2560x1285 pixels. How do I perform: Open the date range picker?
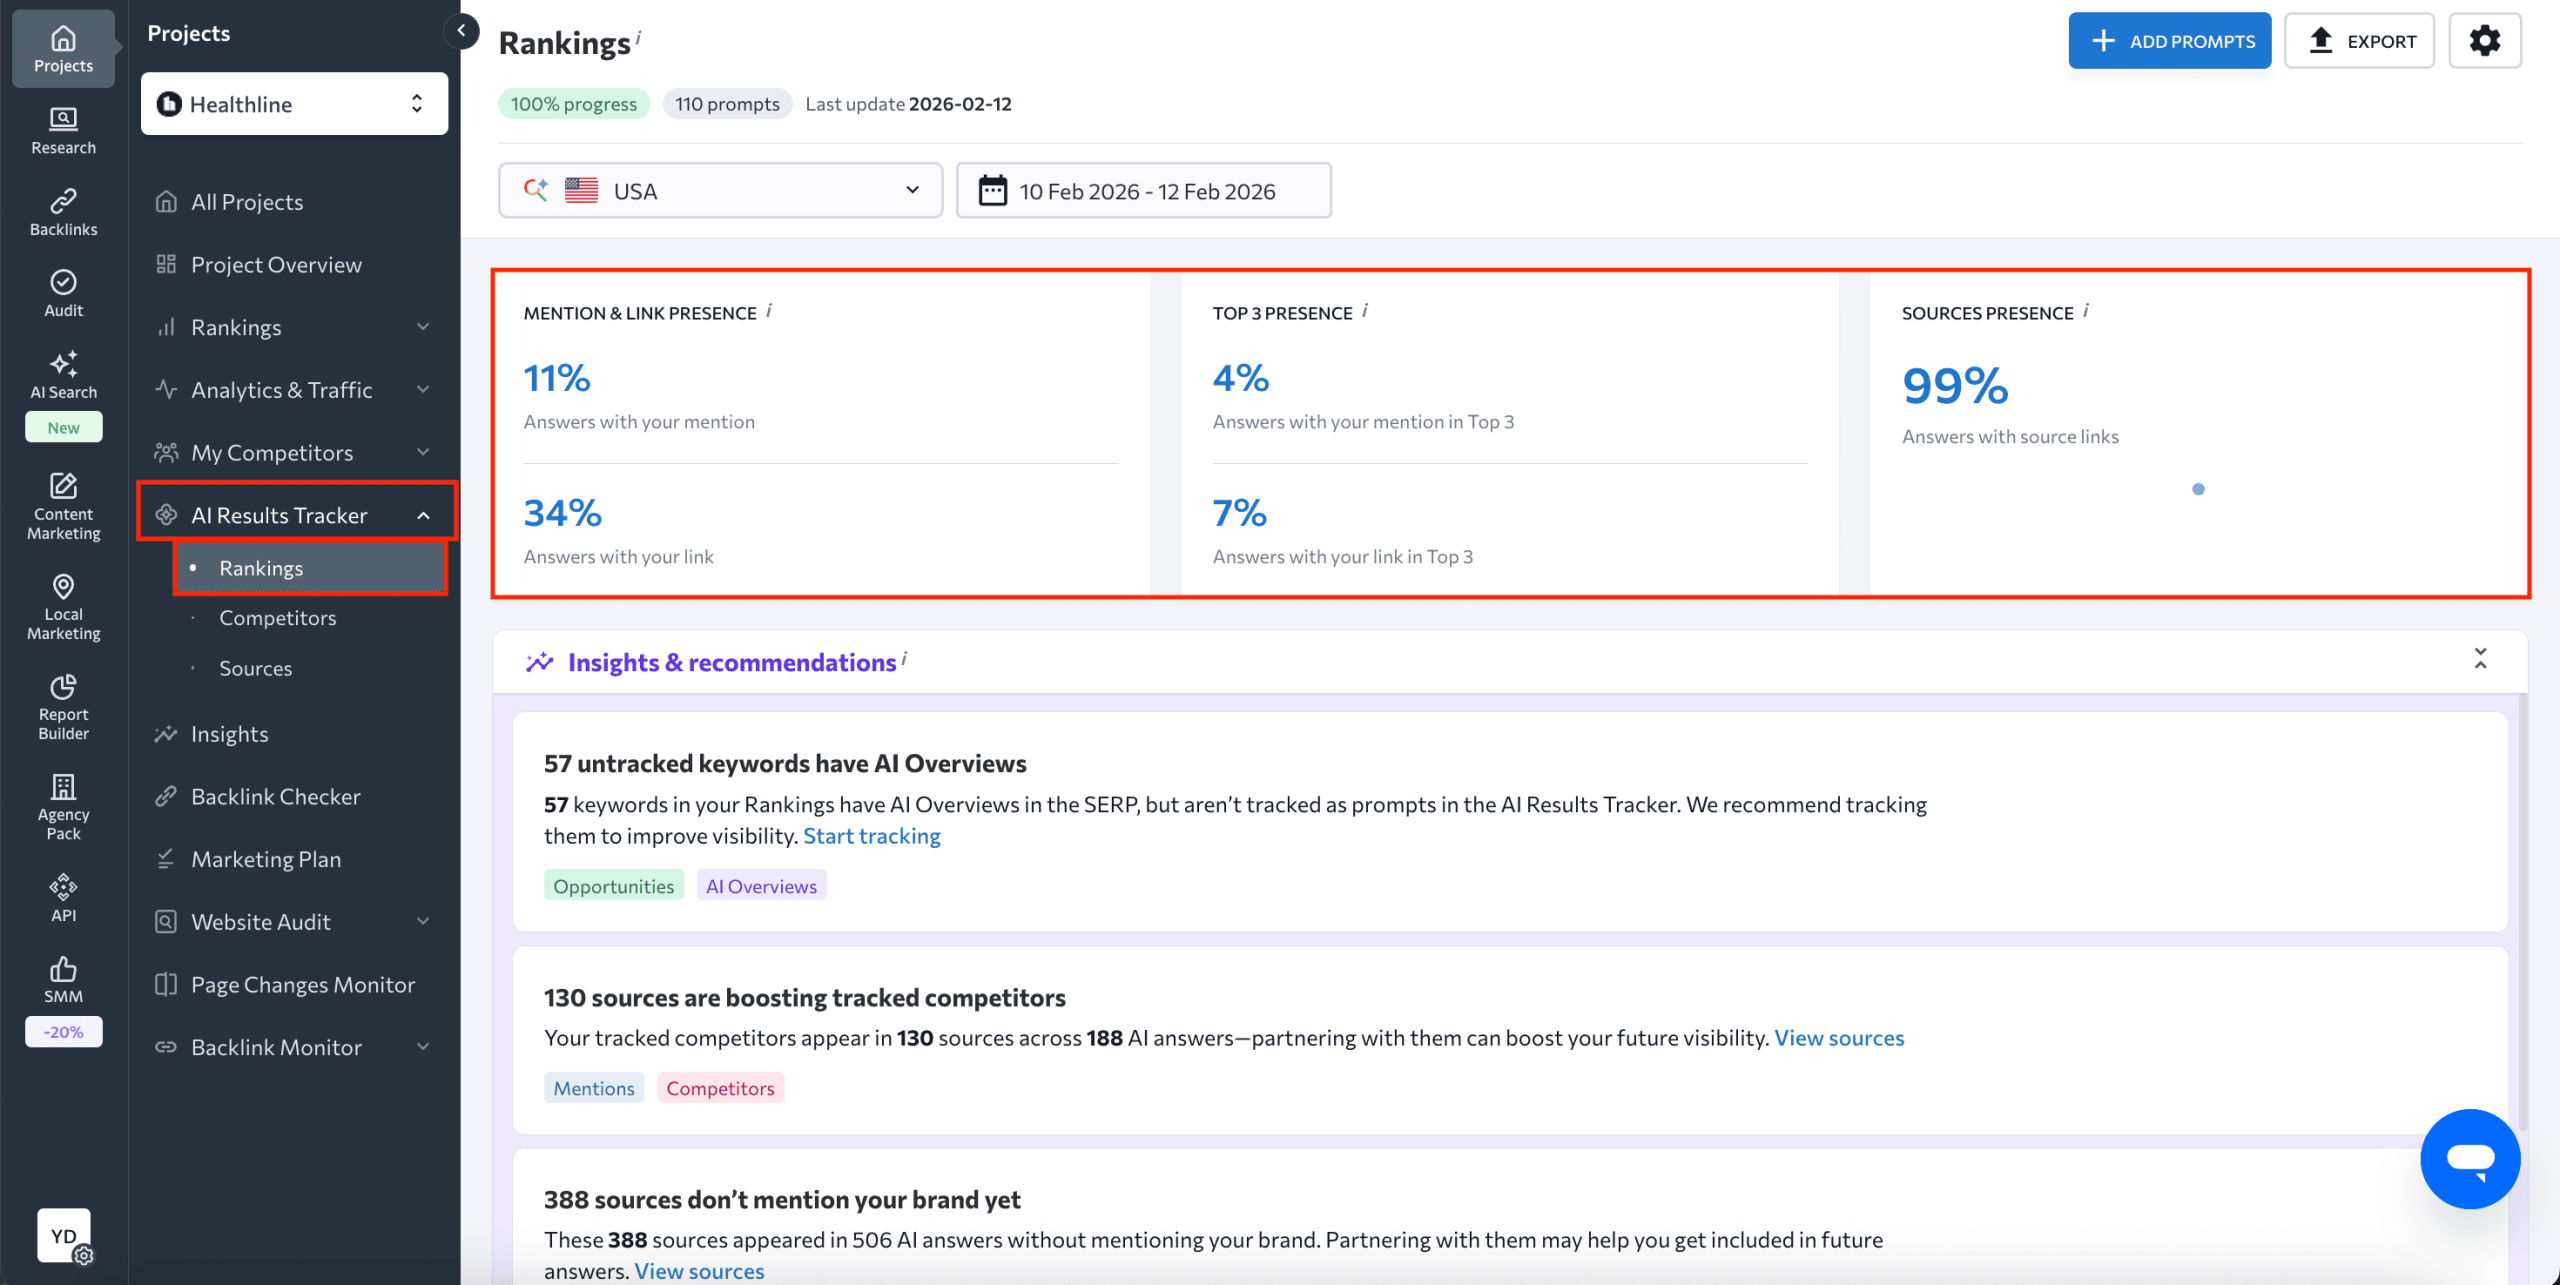(x=1143, y=190)
